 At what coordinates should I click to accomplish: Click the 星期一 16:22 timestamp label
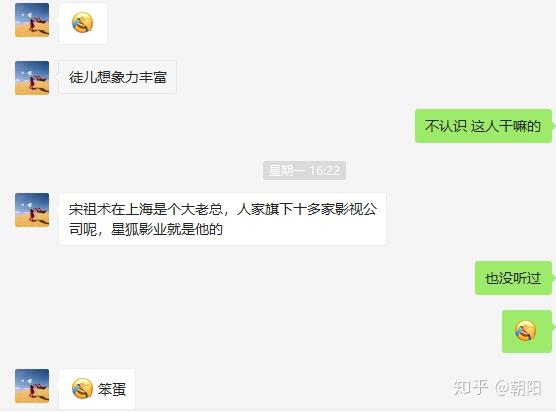tap(304, 171)
